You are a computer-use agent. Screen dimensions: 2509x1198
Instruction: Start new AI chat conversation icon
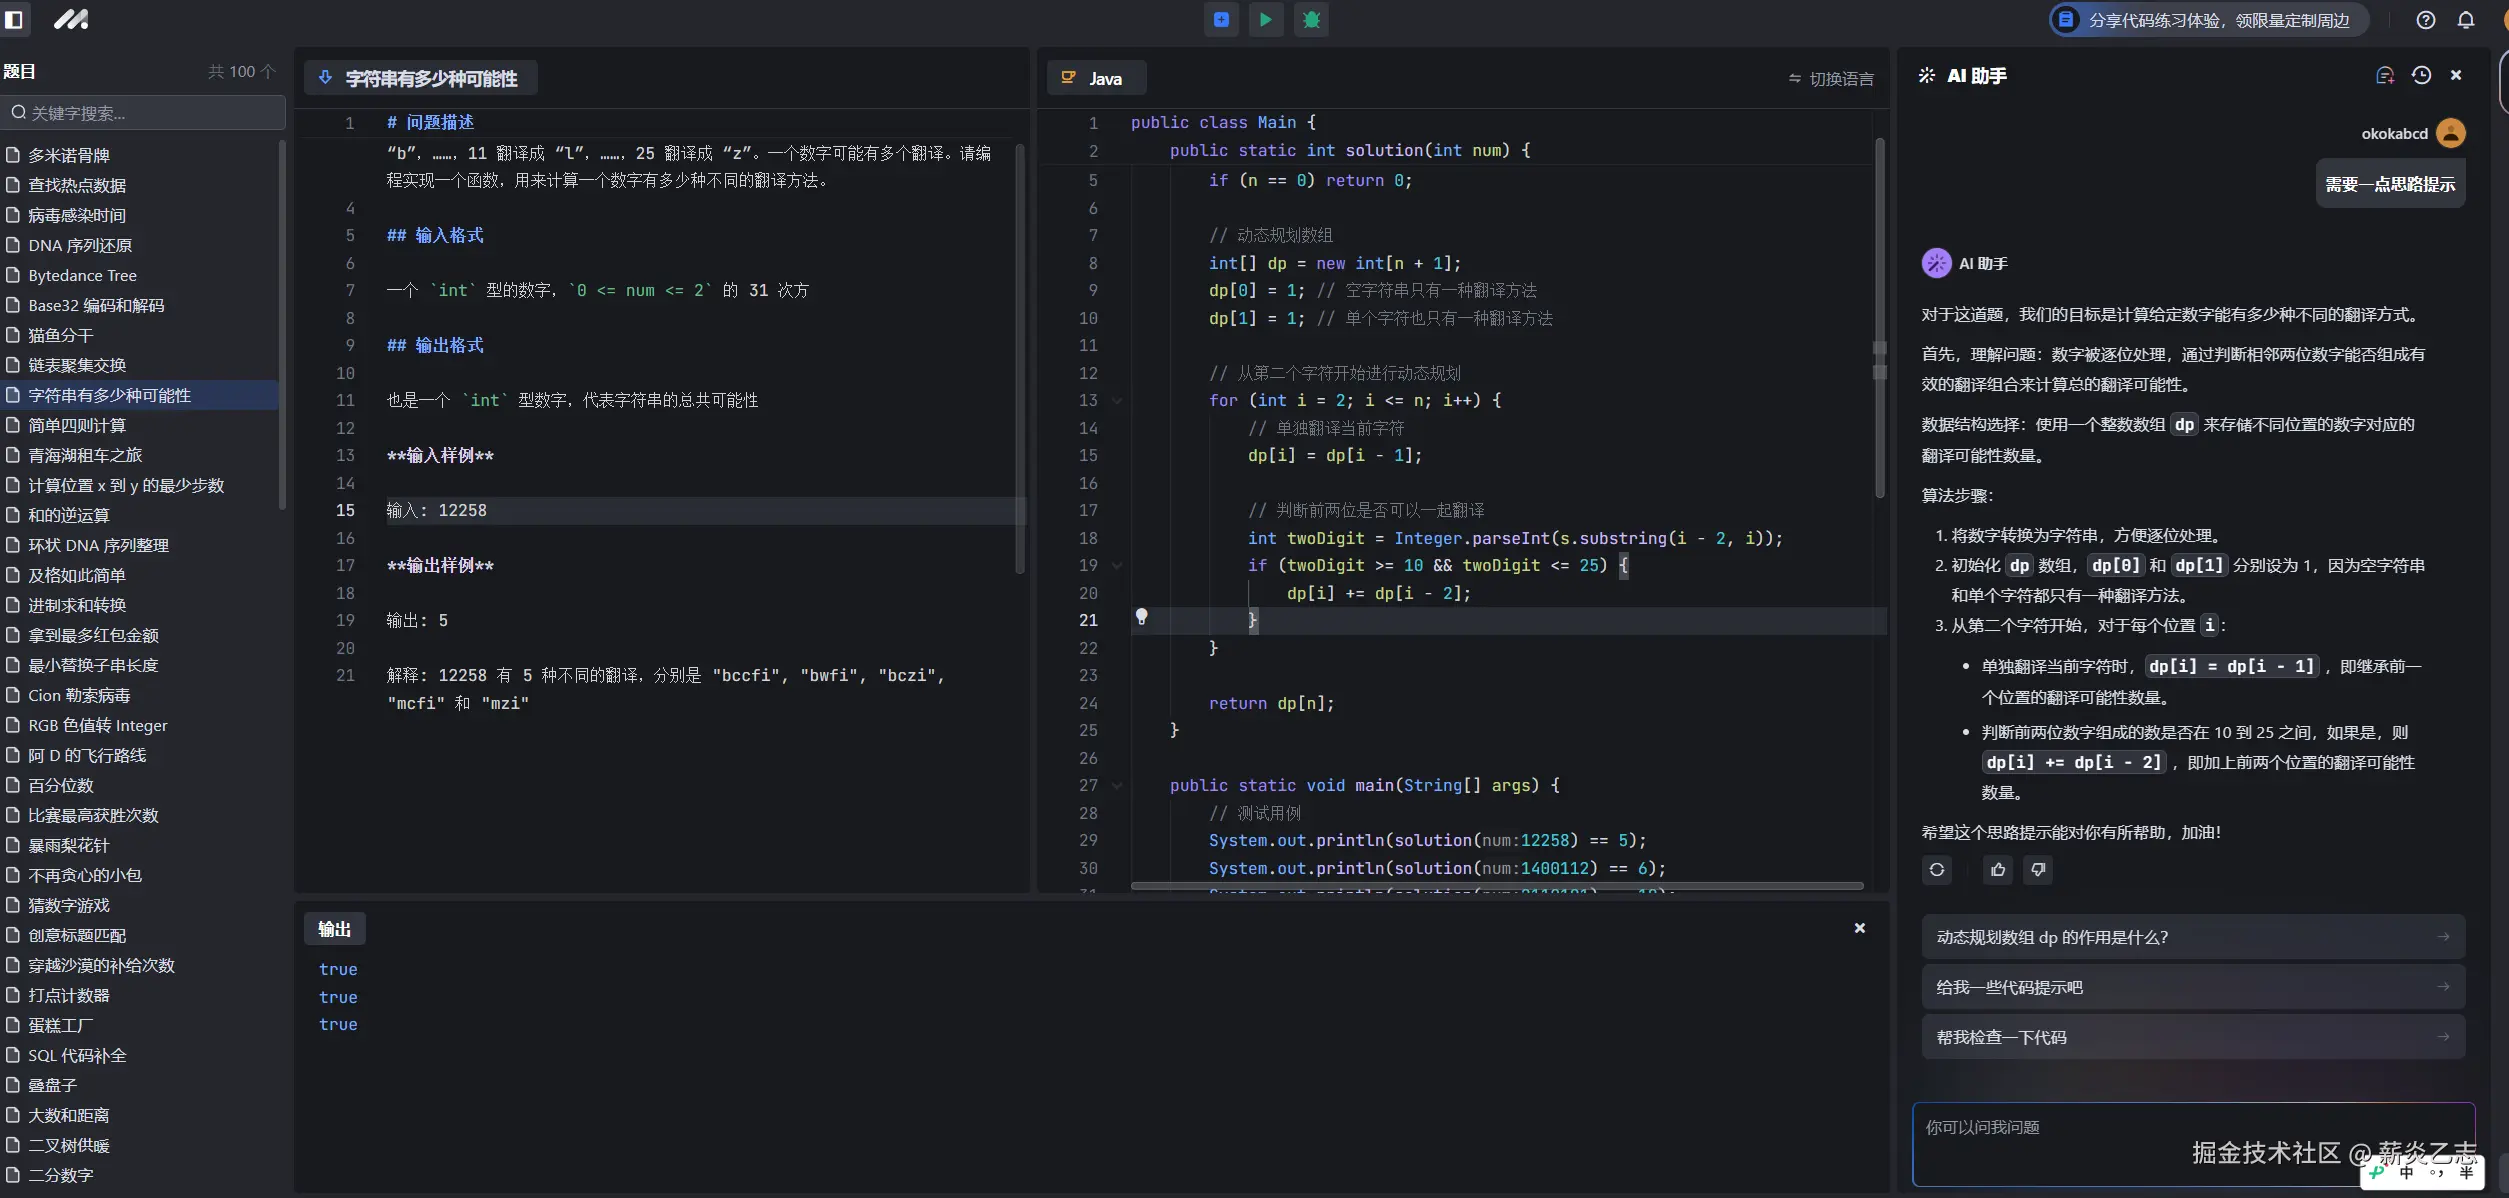tap(2384, 75)
